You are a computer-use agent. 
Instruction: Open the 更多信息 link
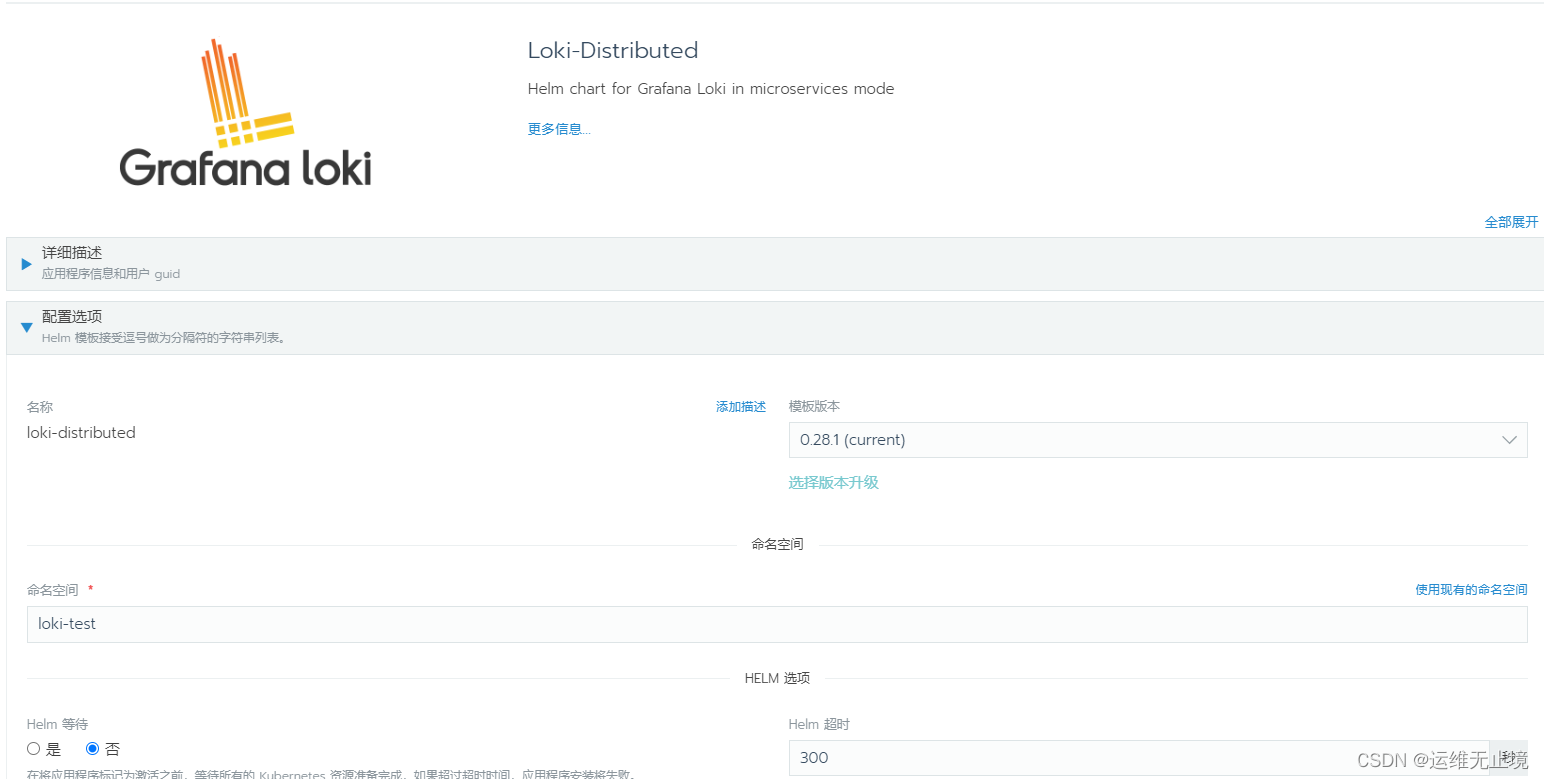[x=557, y=128]
